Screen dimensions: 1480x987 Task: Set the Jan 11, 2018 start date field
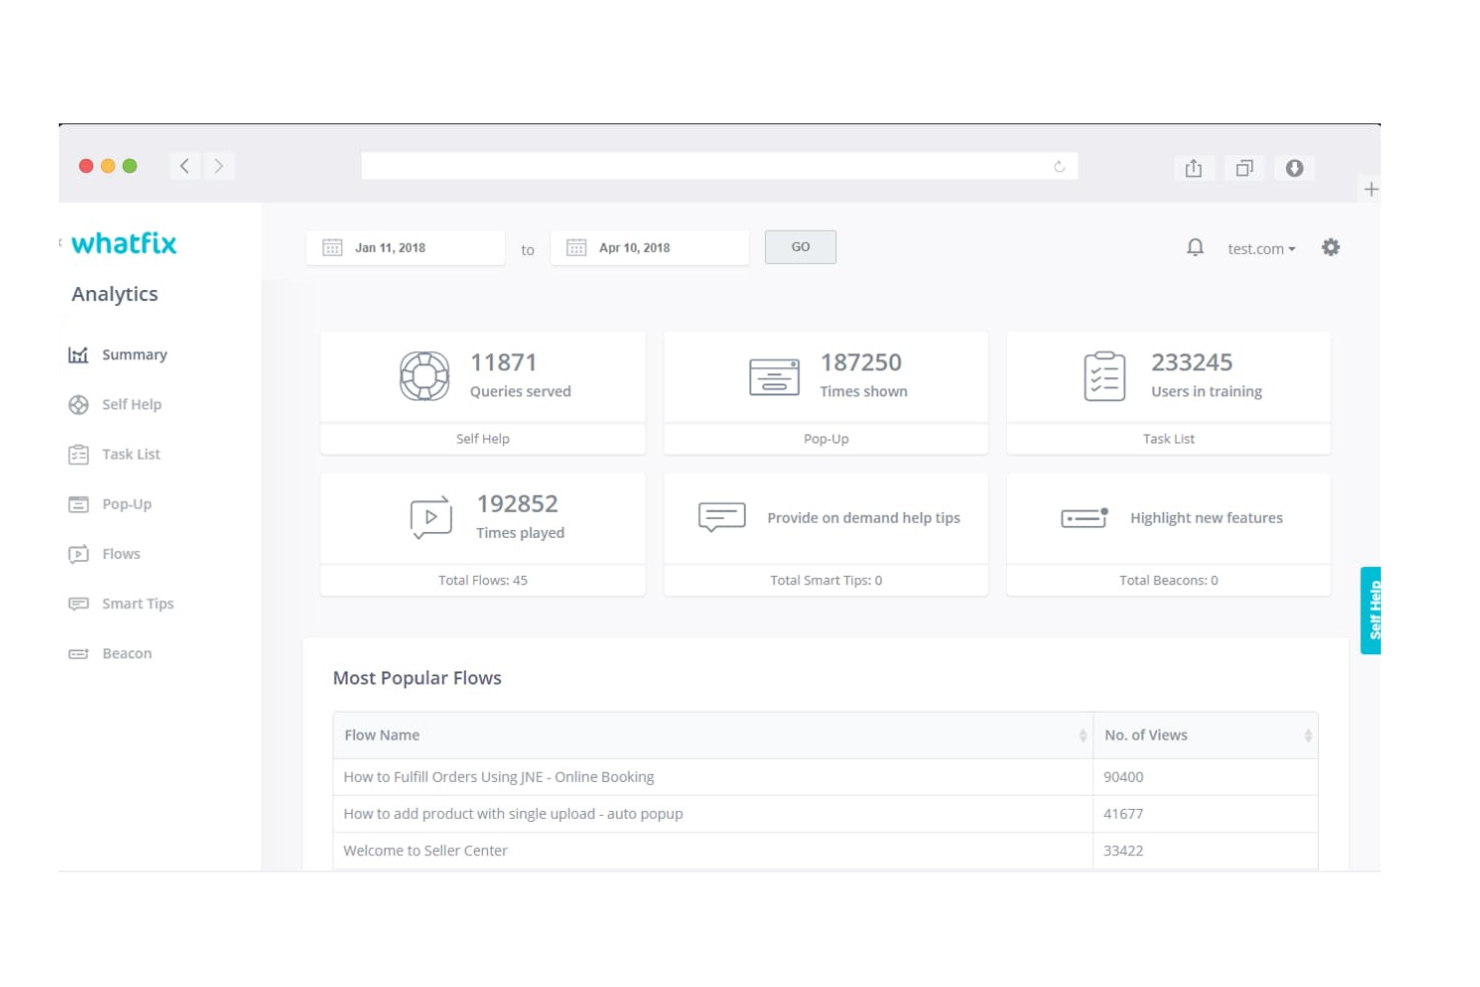[x=406, y=248]
